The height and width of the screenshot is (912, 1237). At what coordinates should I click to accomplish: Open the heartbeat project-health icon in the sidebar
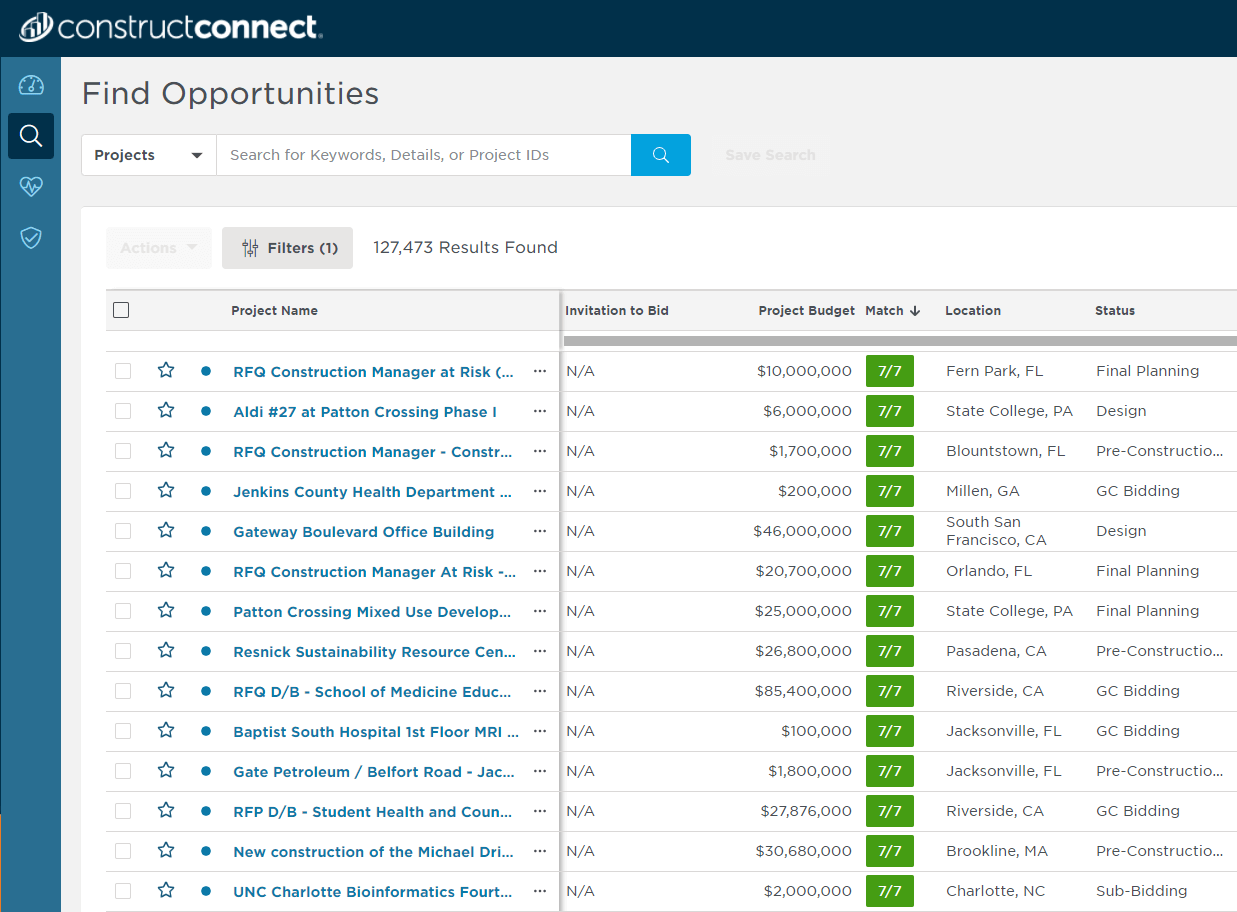(x=31, y=186)
